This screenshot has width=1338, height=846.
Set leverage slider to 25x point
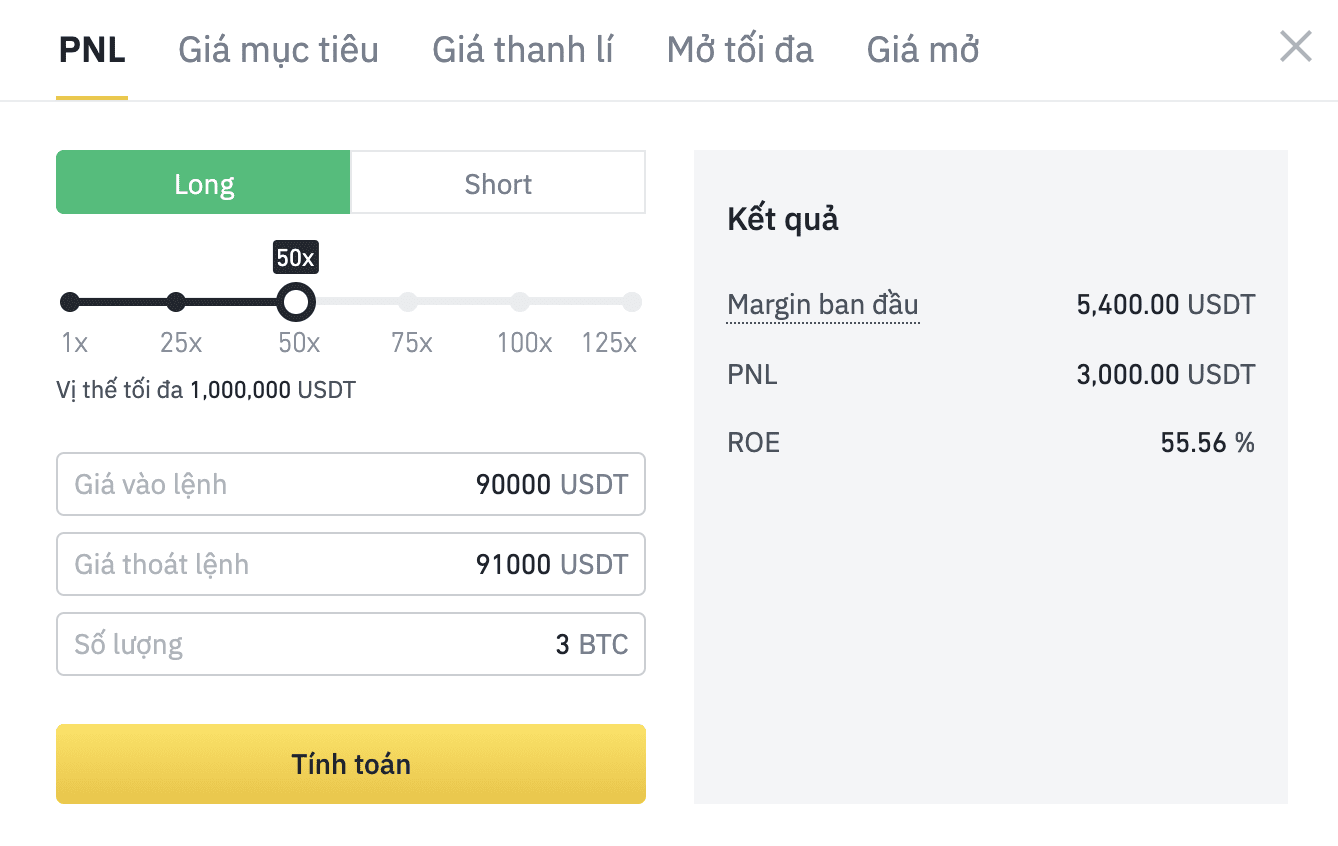coord(176,302)
